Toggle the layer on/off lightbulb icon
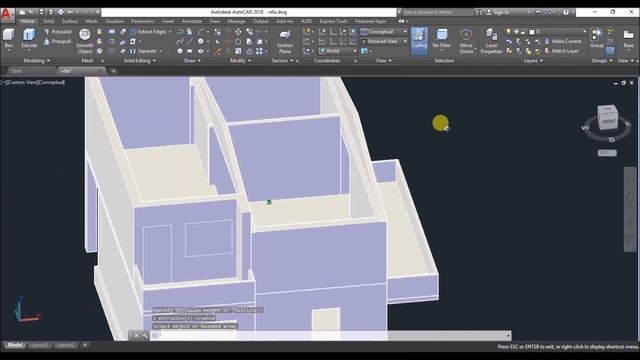Image resolution: width=640 pixels, height=360 pixels. click(x=508, y=31)
